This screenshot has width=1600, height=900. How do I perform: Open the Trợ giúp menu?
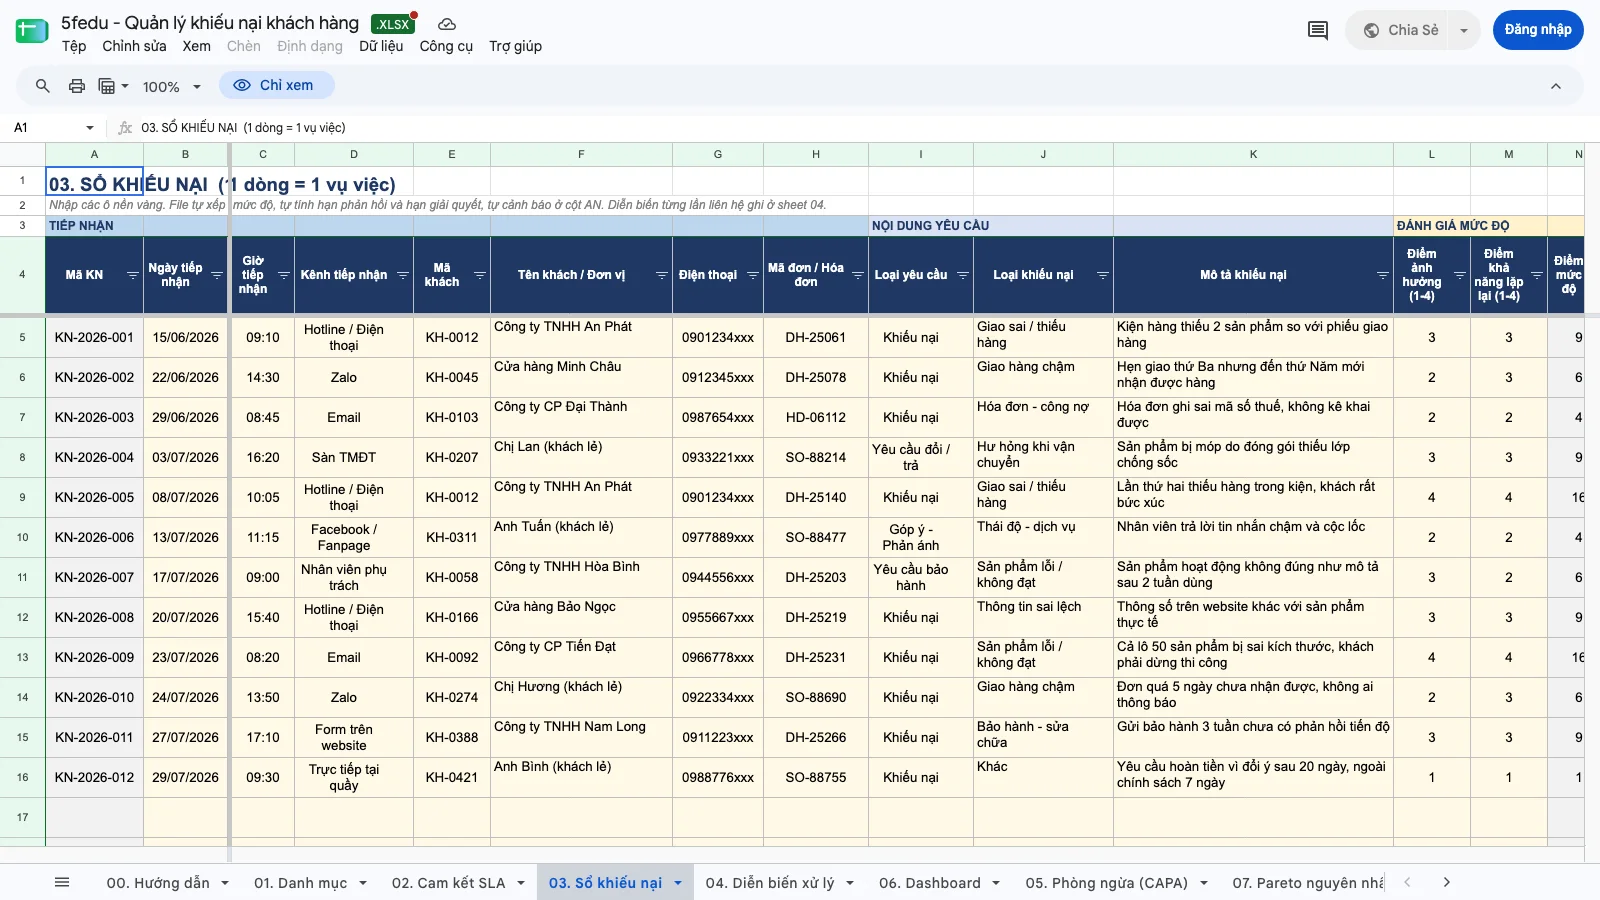pyautogui.click(x=515, y=46)
